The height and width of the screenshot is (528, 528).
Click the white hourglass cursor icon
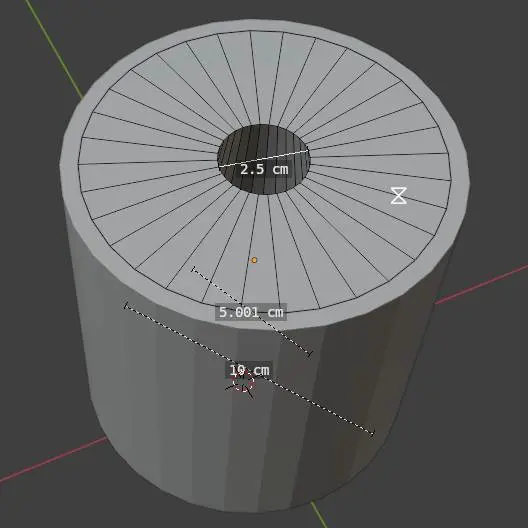(x=398, y=196)
